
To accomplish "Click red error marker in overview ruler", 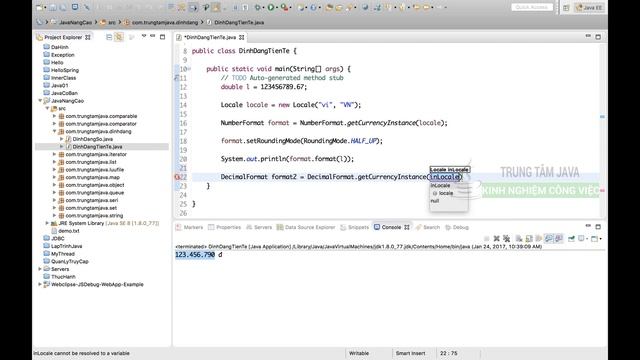I will coord(602,190).
